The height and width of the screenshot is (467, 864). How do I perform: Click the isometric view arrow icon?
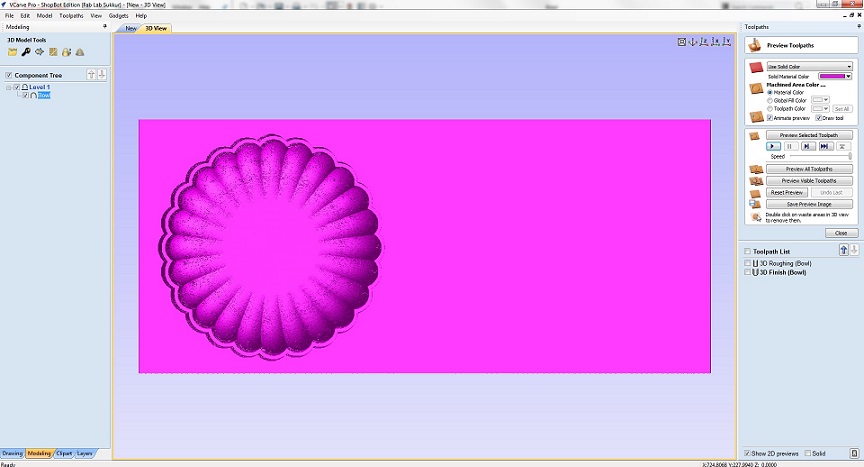point(693,42)
